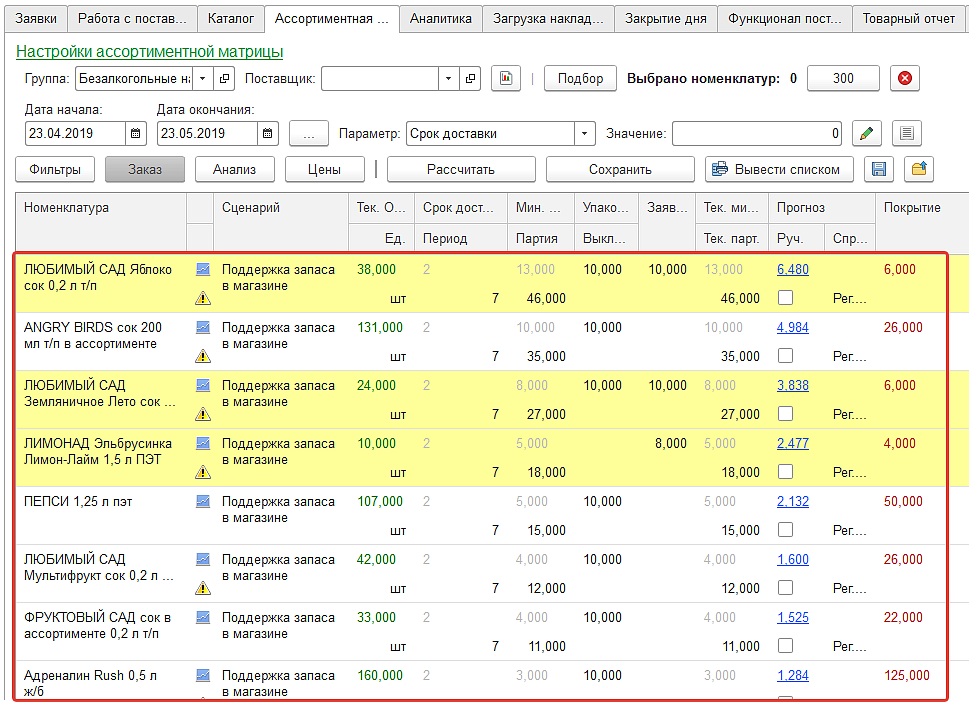
Task: Click the period ellipsis button
Action: [x=309, y=133]
